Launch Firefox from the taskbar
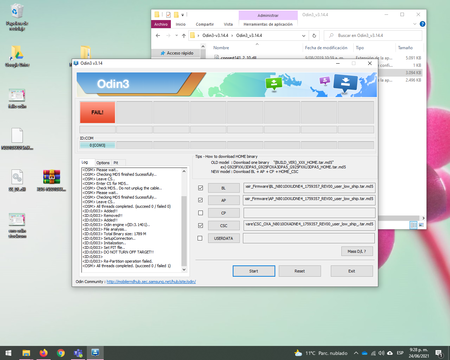This screenshot has width=450, height=360. point(43,353)
